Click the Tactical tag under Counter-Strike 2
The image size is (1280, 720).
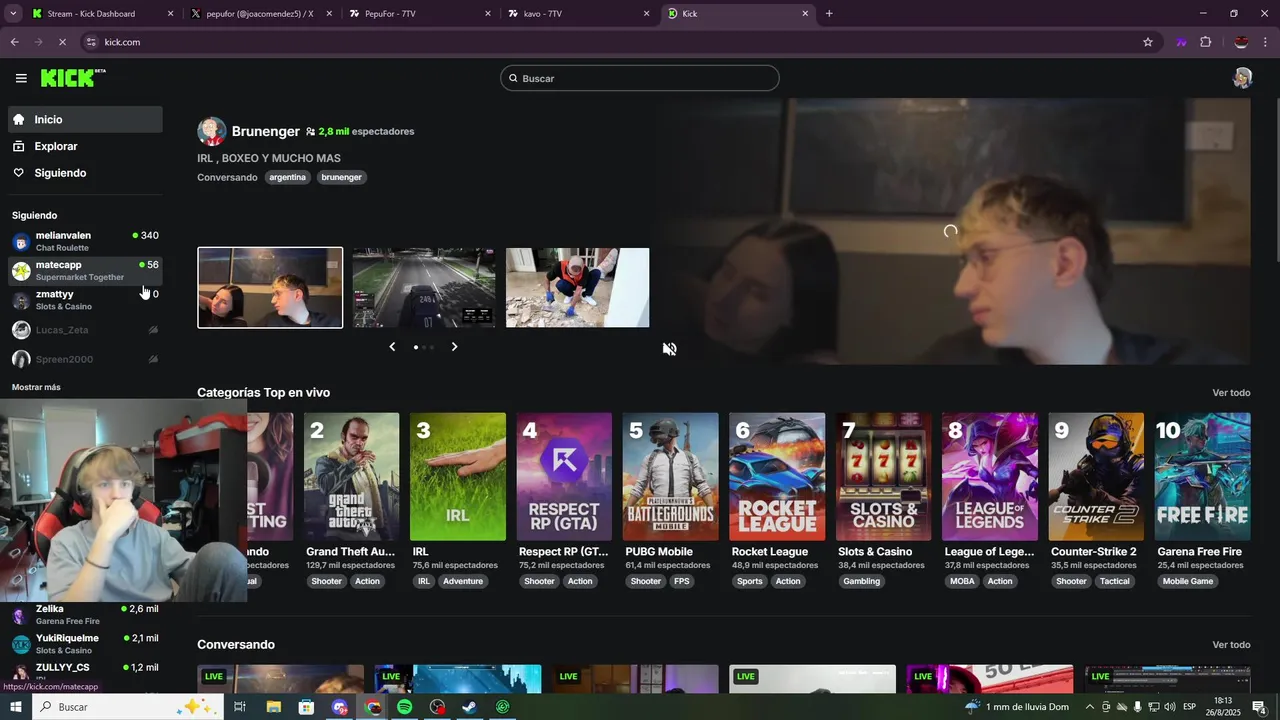1114,581
